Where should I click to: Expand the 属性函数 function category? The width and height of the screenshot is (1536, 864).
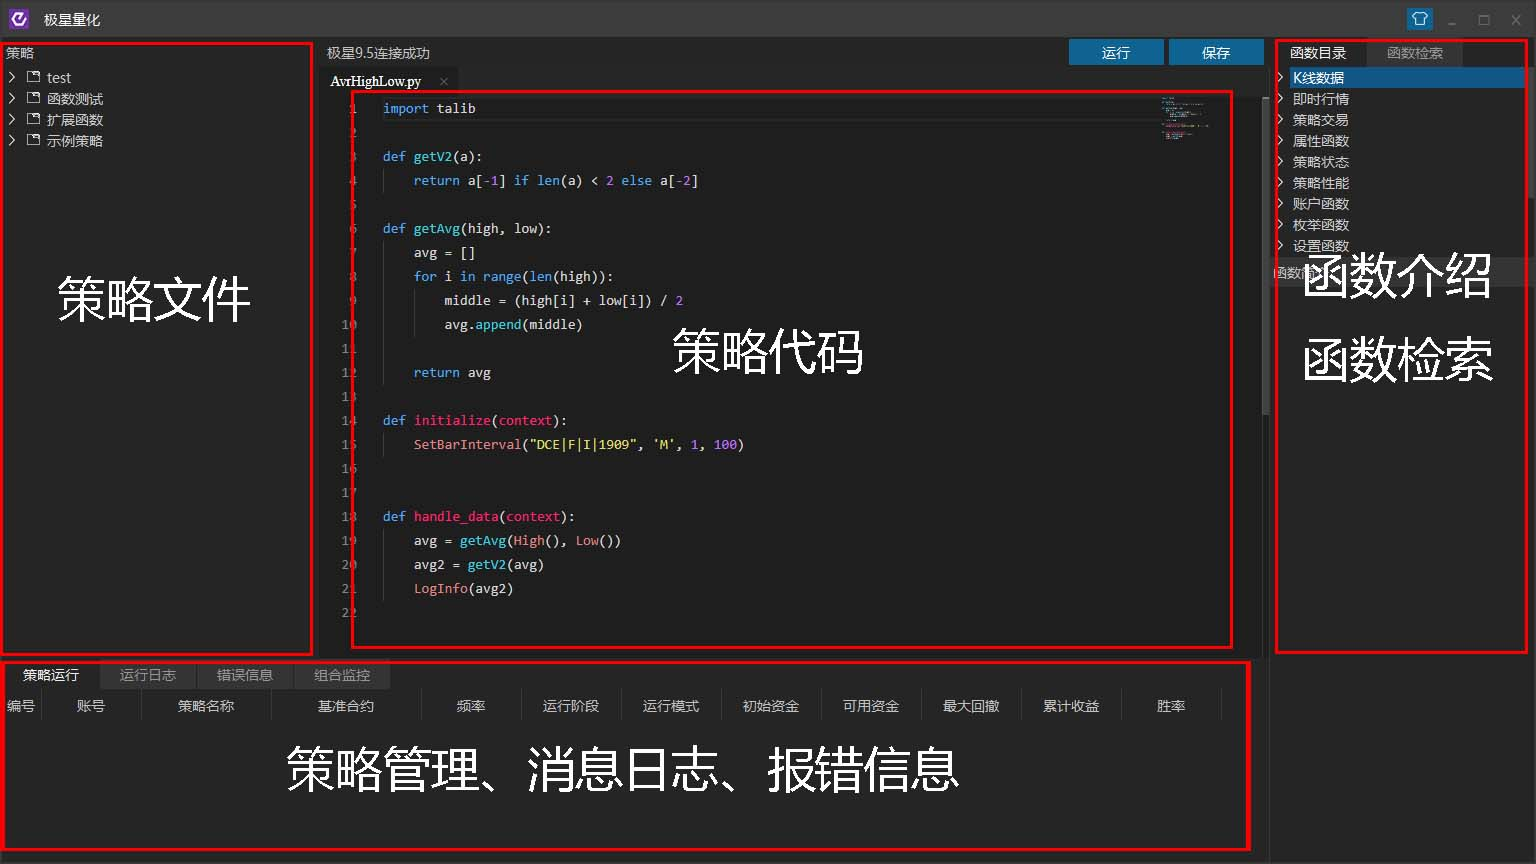pos(1281,140)
